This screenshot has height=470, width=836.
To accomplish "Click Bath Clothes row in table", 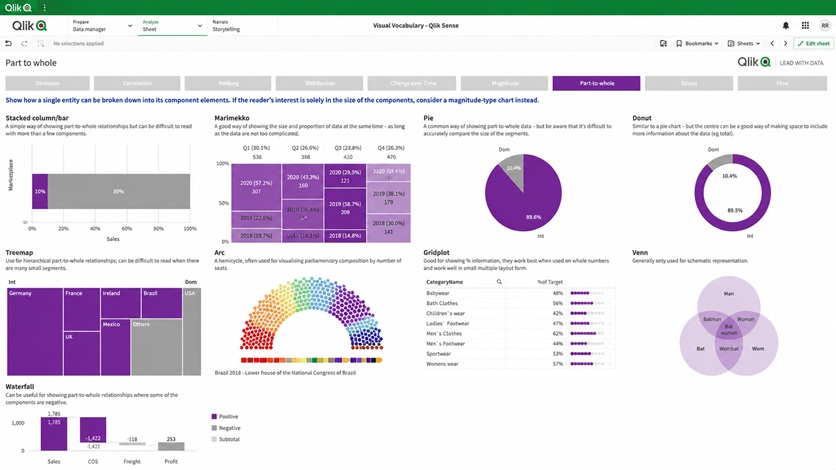I will tap(519, 303).
